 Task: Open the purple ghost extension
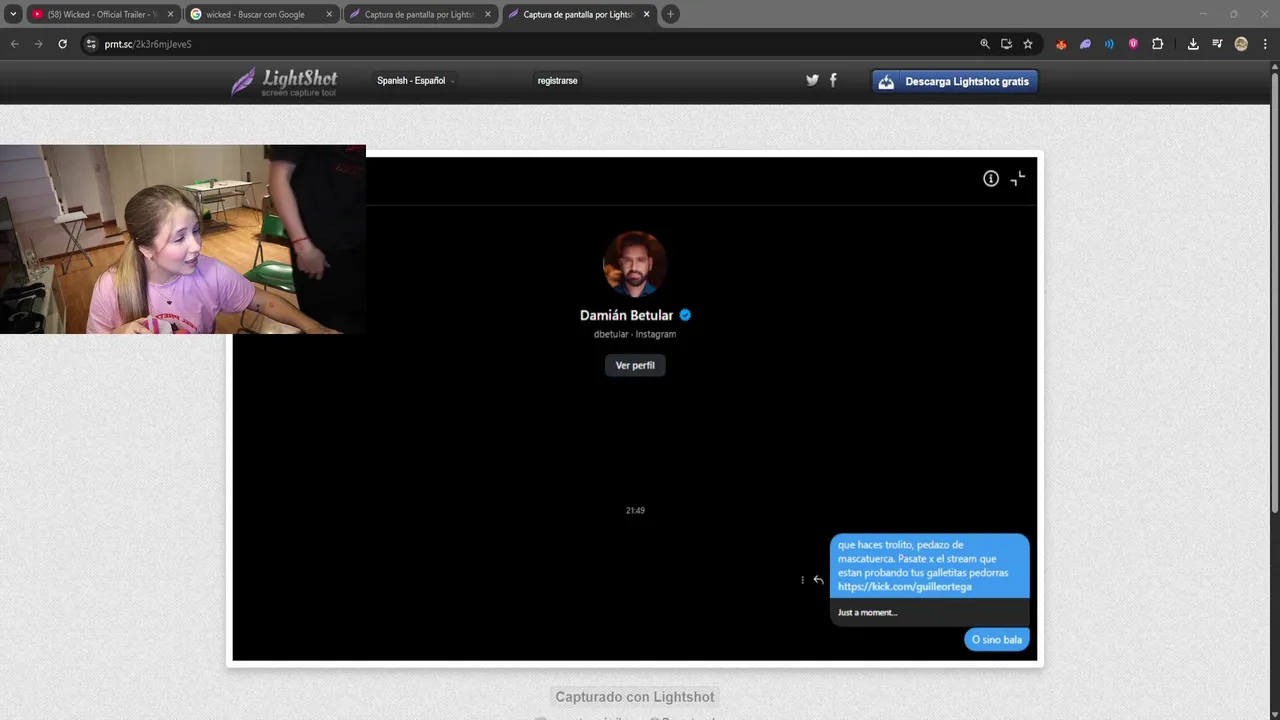[x=1085, y=44]
